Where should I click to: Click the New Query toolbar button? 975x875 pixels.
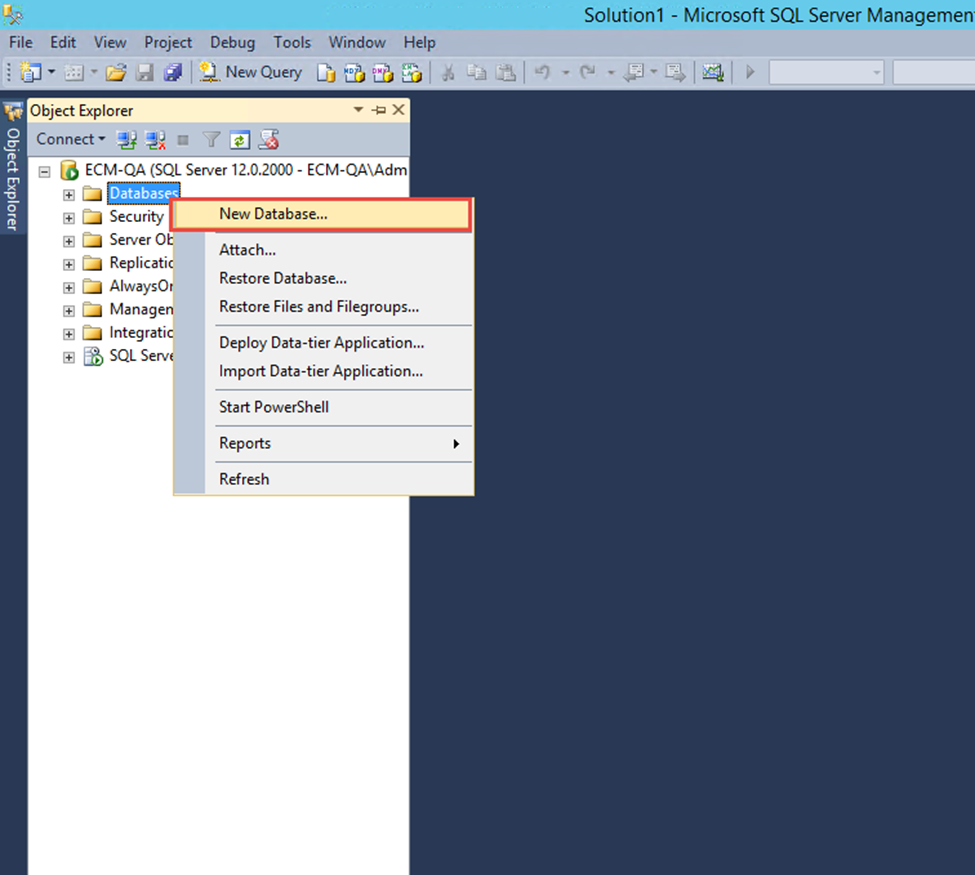(251, 72)
